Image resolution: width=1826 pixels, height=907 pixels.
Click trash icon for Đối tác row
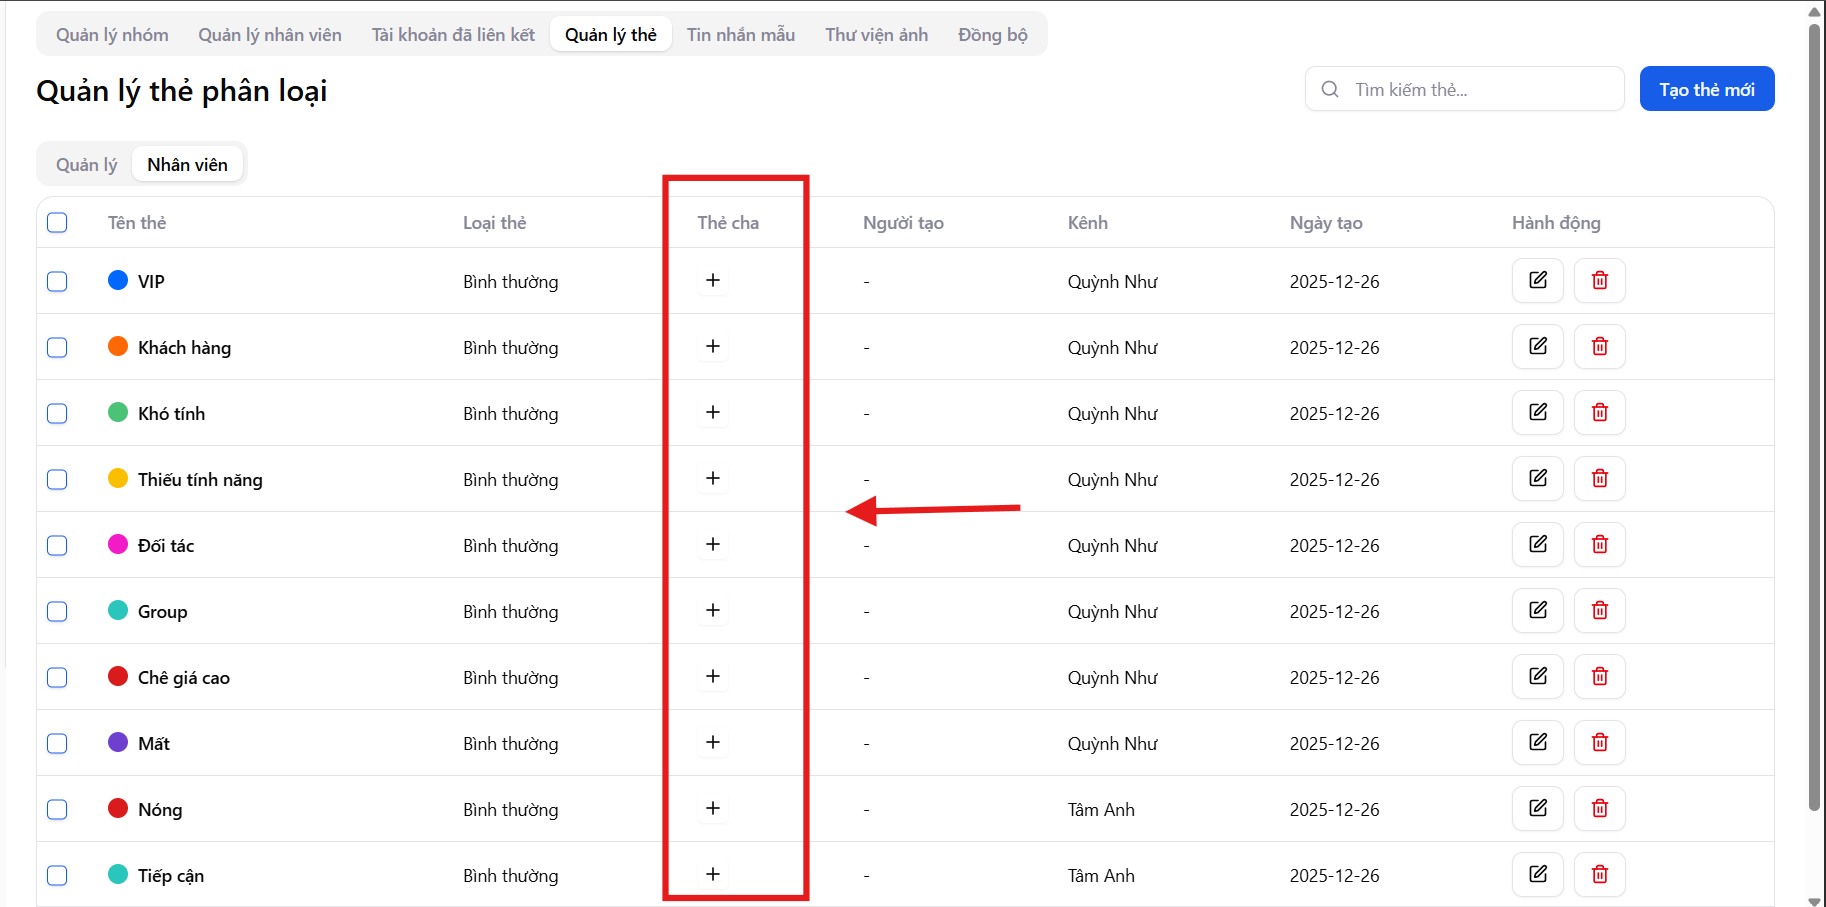click(x=1599, y=544)
